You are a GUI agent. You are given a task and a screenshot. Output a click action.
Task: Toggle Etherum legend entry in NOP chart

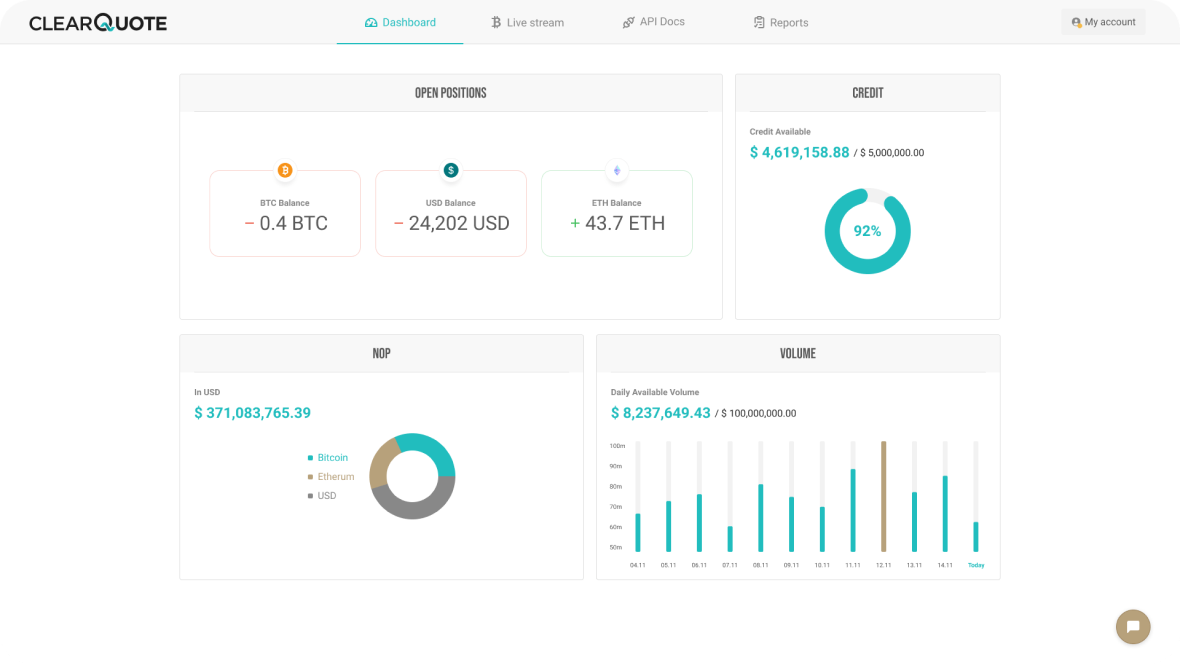point(335,477)
